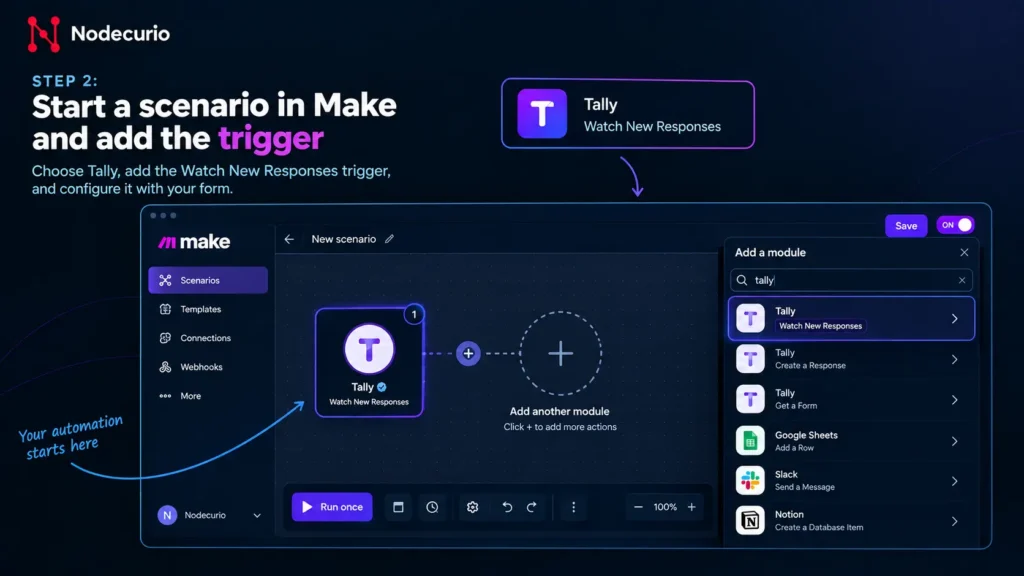Zoom out with the minus button
The height and width of the screenshot is (576, 1024).
tap(638, 507)
